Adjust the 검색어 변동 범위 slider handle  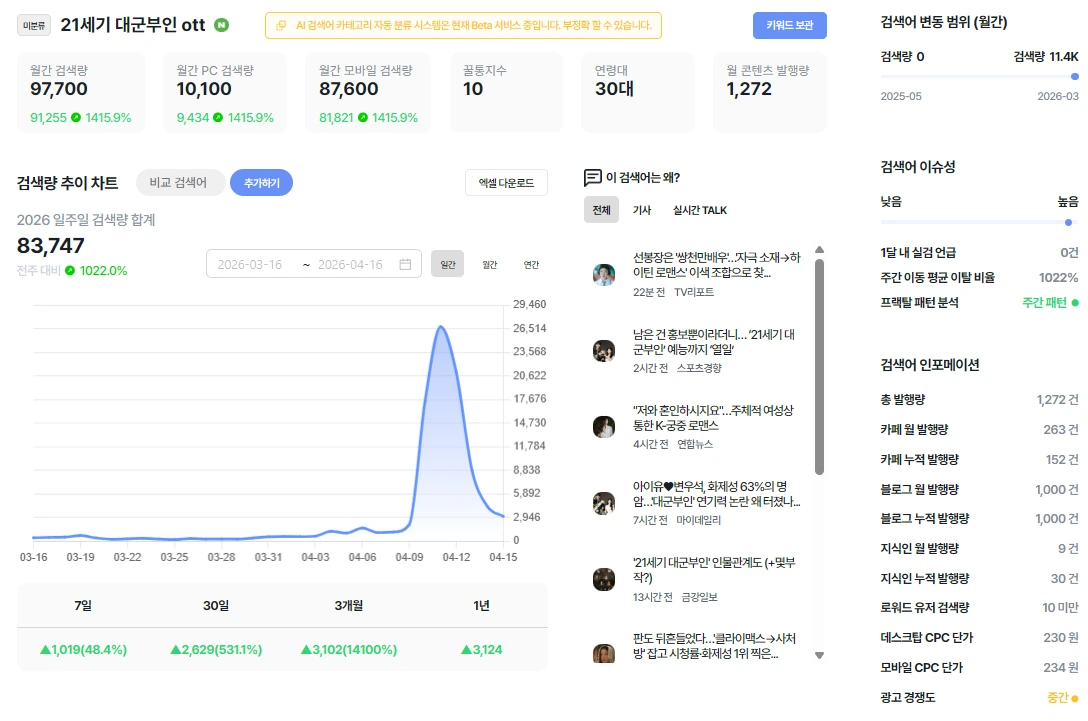(1075, 76)
